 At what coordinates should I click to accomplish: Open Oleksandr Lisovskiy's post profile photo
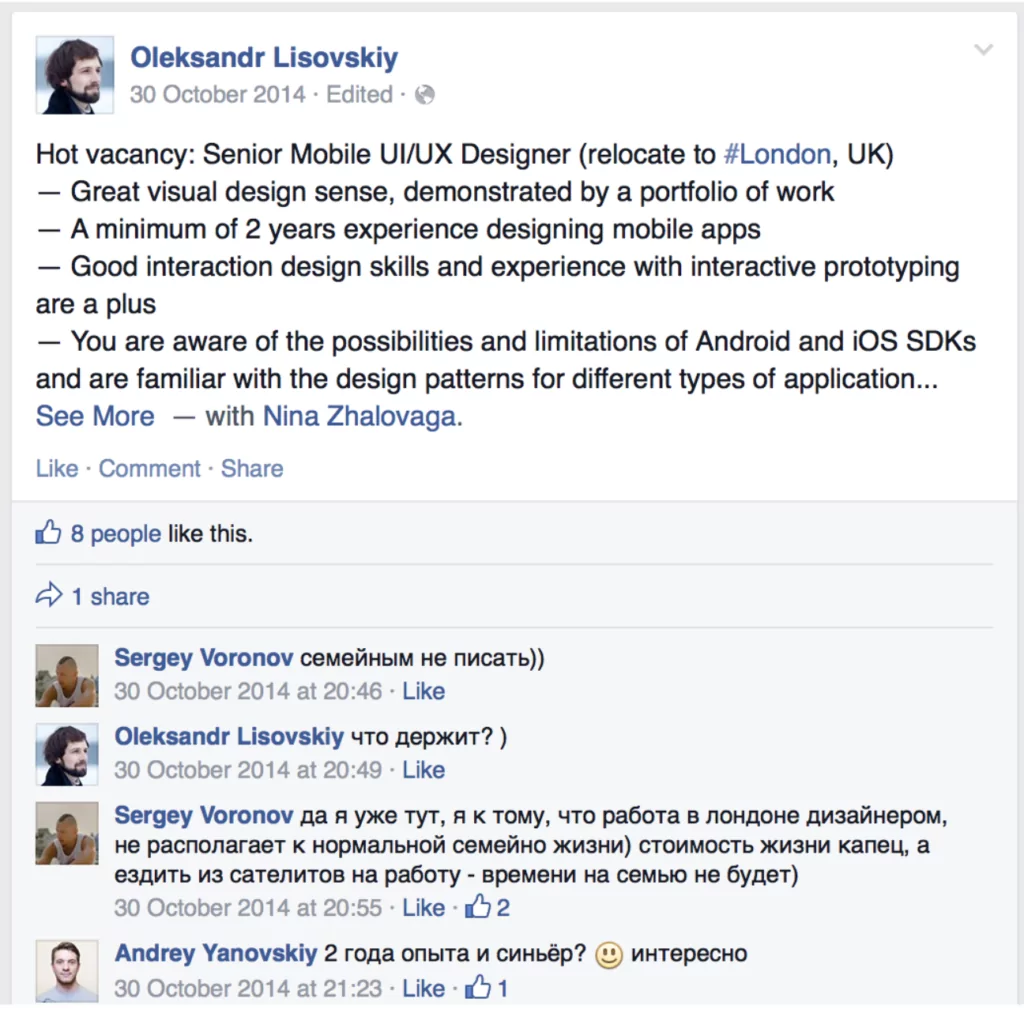pos(74,75)
